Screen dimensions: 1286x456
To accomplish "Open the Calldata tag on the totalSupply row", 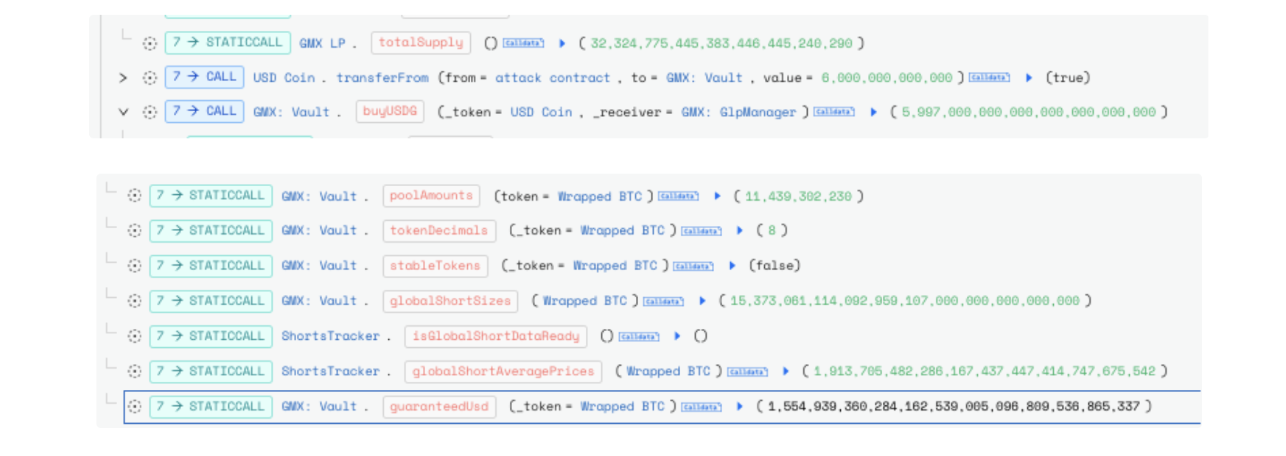I will click(523, 43).
